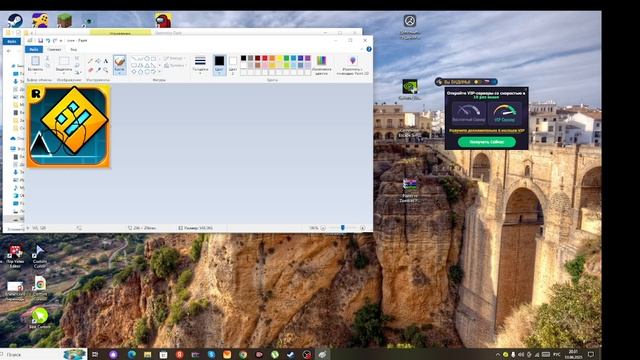Viewport: 640px width, 360px height.
Task: Choose the VIP server option in VPN popup
Action: click(x=504, y=113)
